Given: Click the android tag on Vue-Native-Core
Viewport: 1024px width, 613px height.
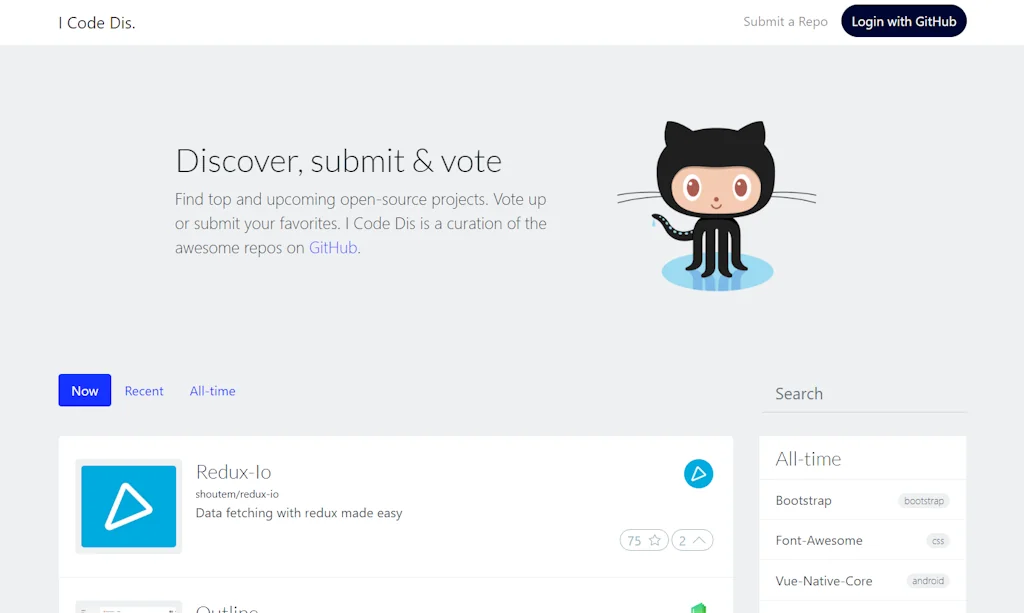Looking at the screenshot, I should coord(928,580).
